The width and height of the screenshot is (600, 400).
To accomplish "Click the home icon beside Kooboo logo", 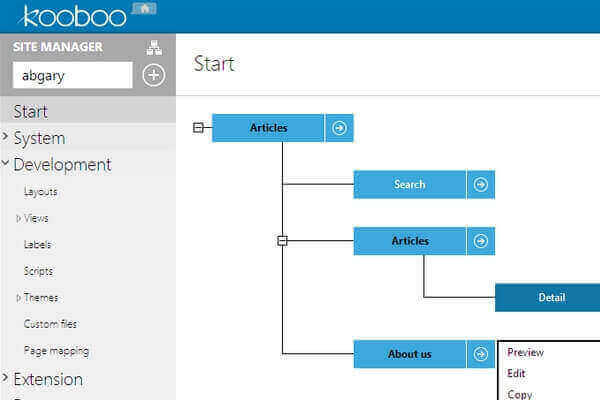I will point(144,8).
